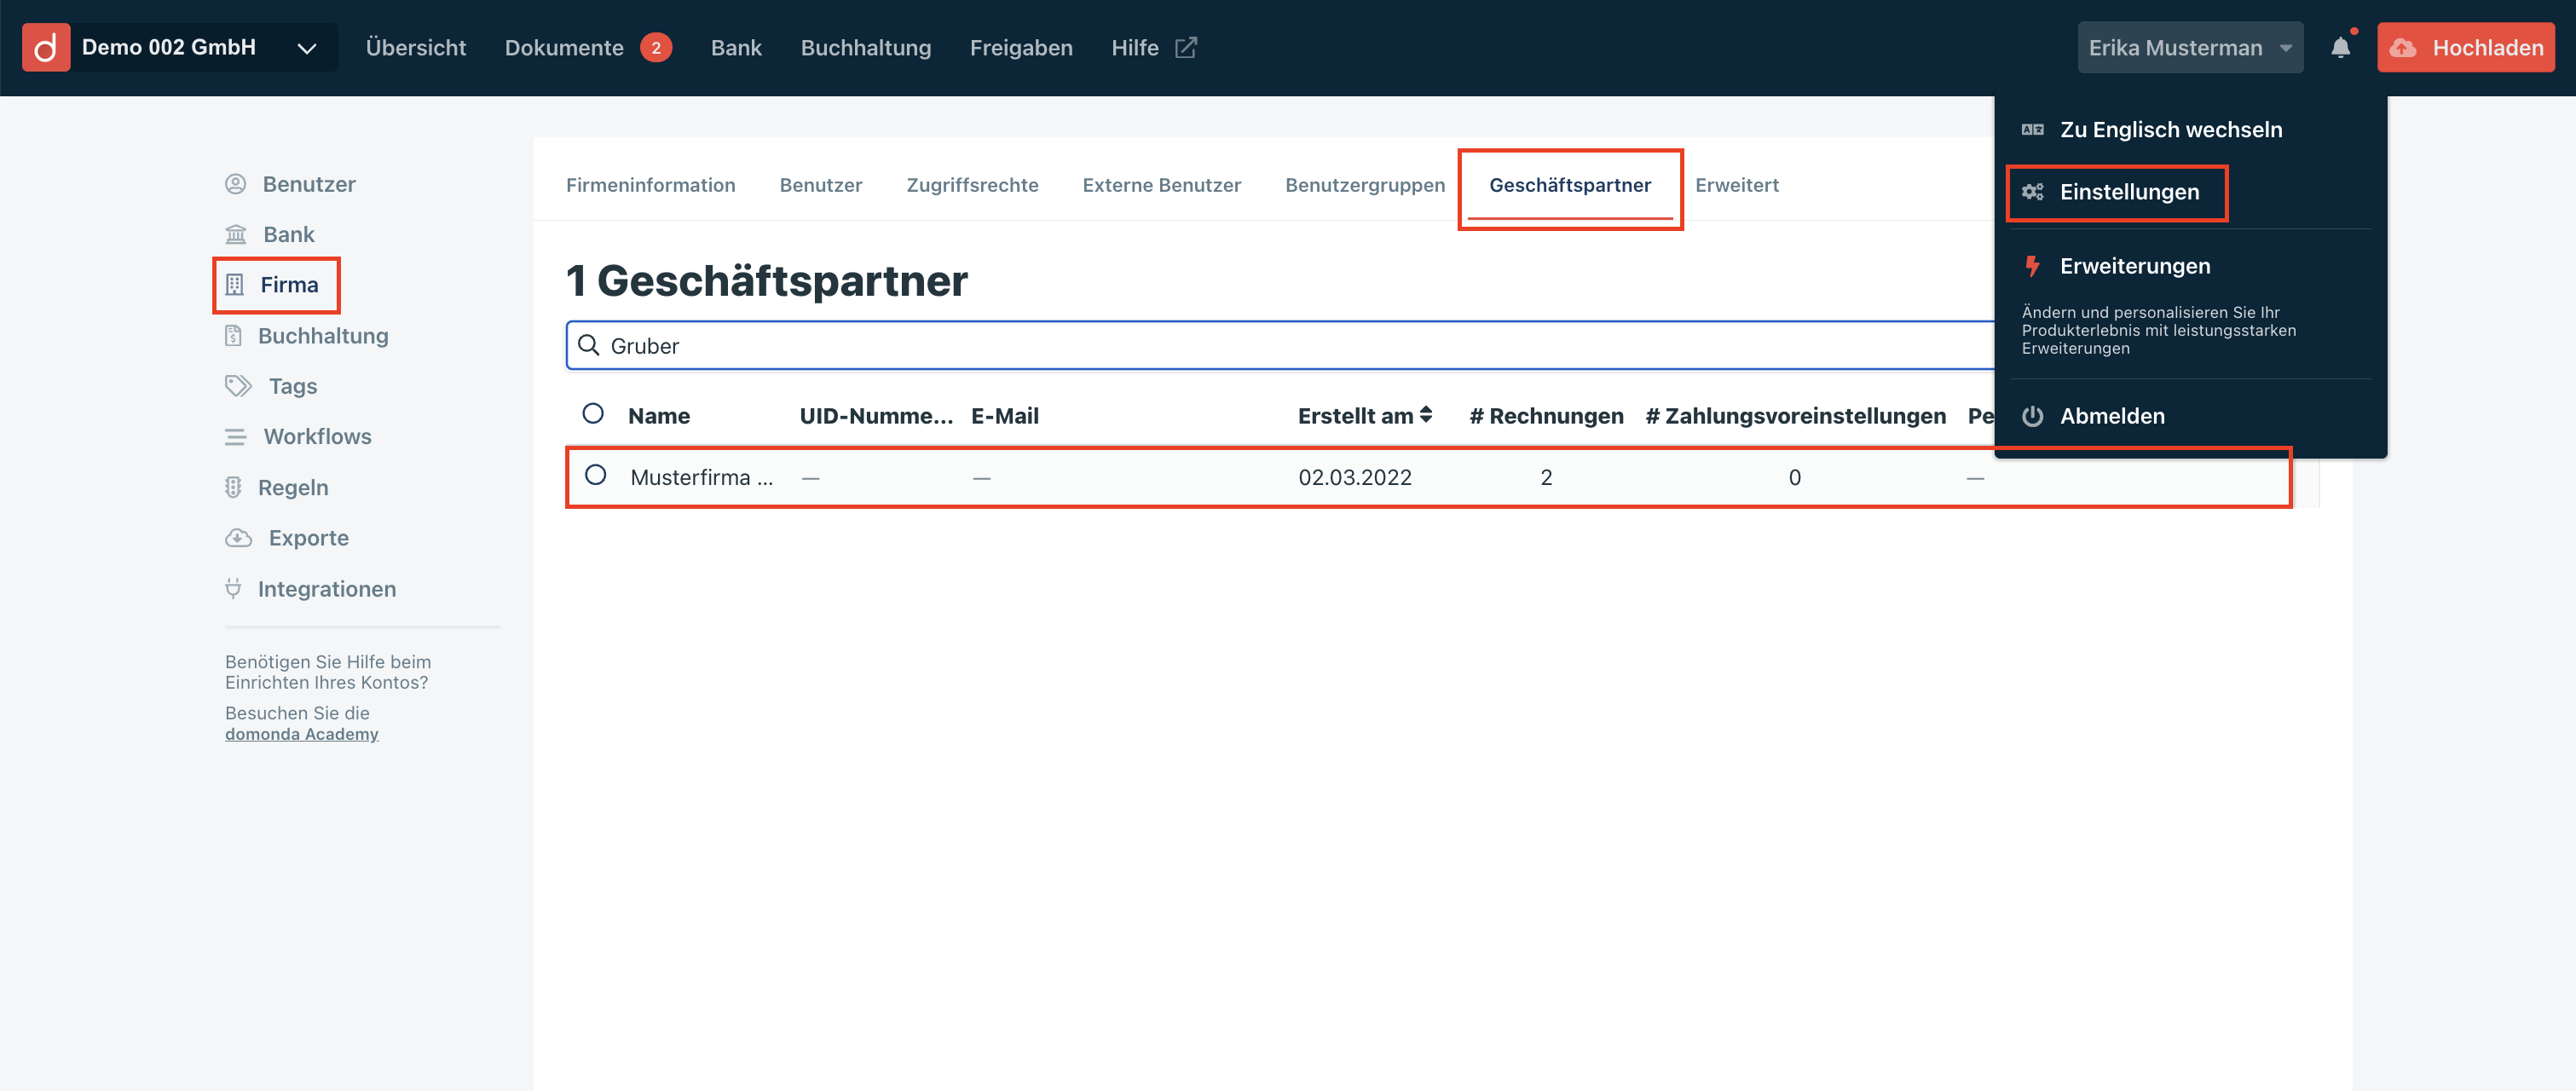Click Abmelden to log out

point(2112,416)
